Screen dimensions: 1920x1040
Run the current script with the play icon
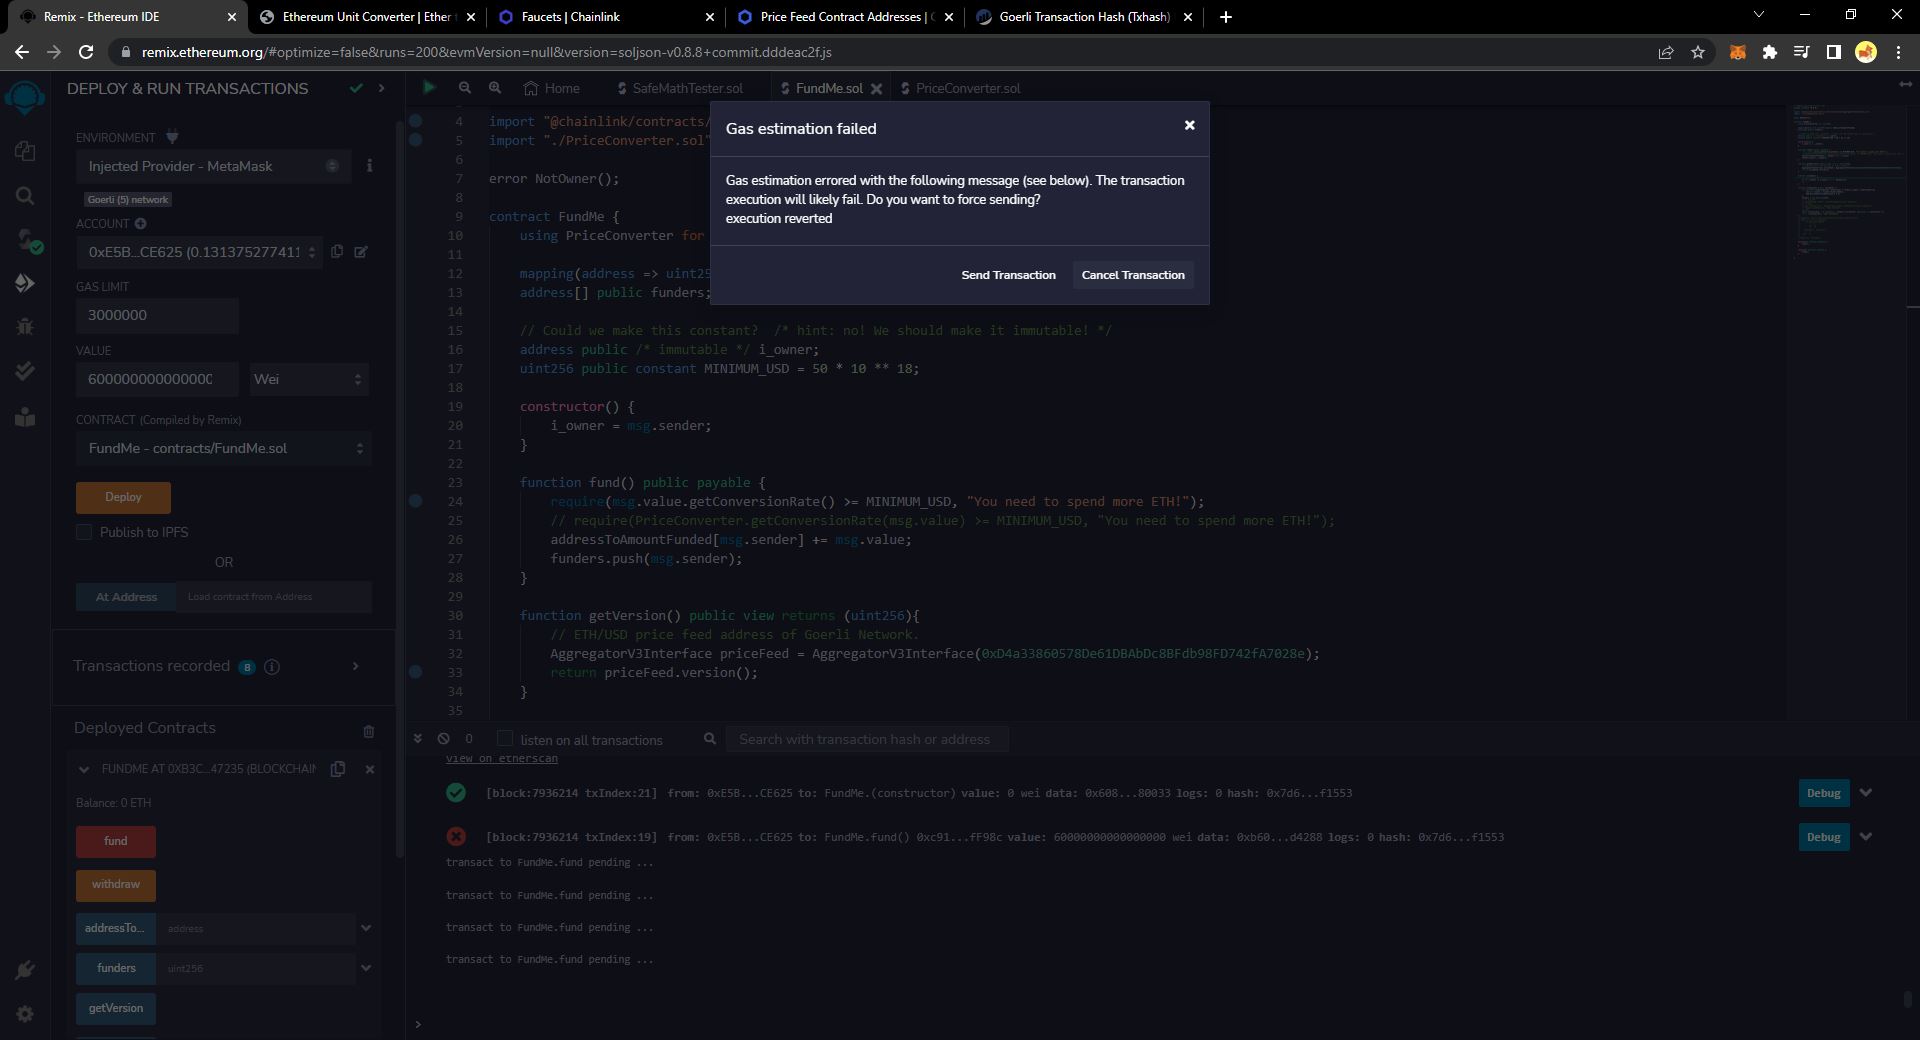(x=429, y=88)
